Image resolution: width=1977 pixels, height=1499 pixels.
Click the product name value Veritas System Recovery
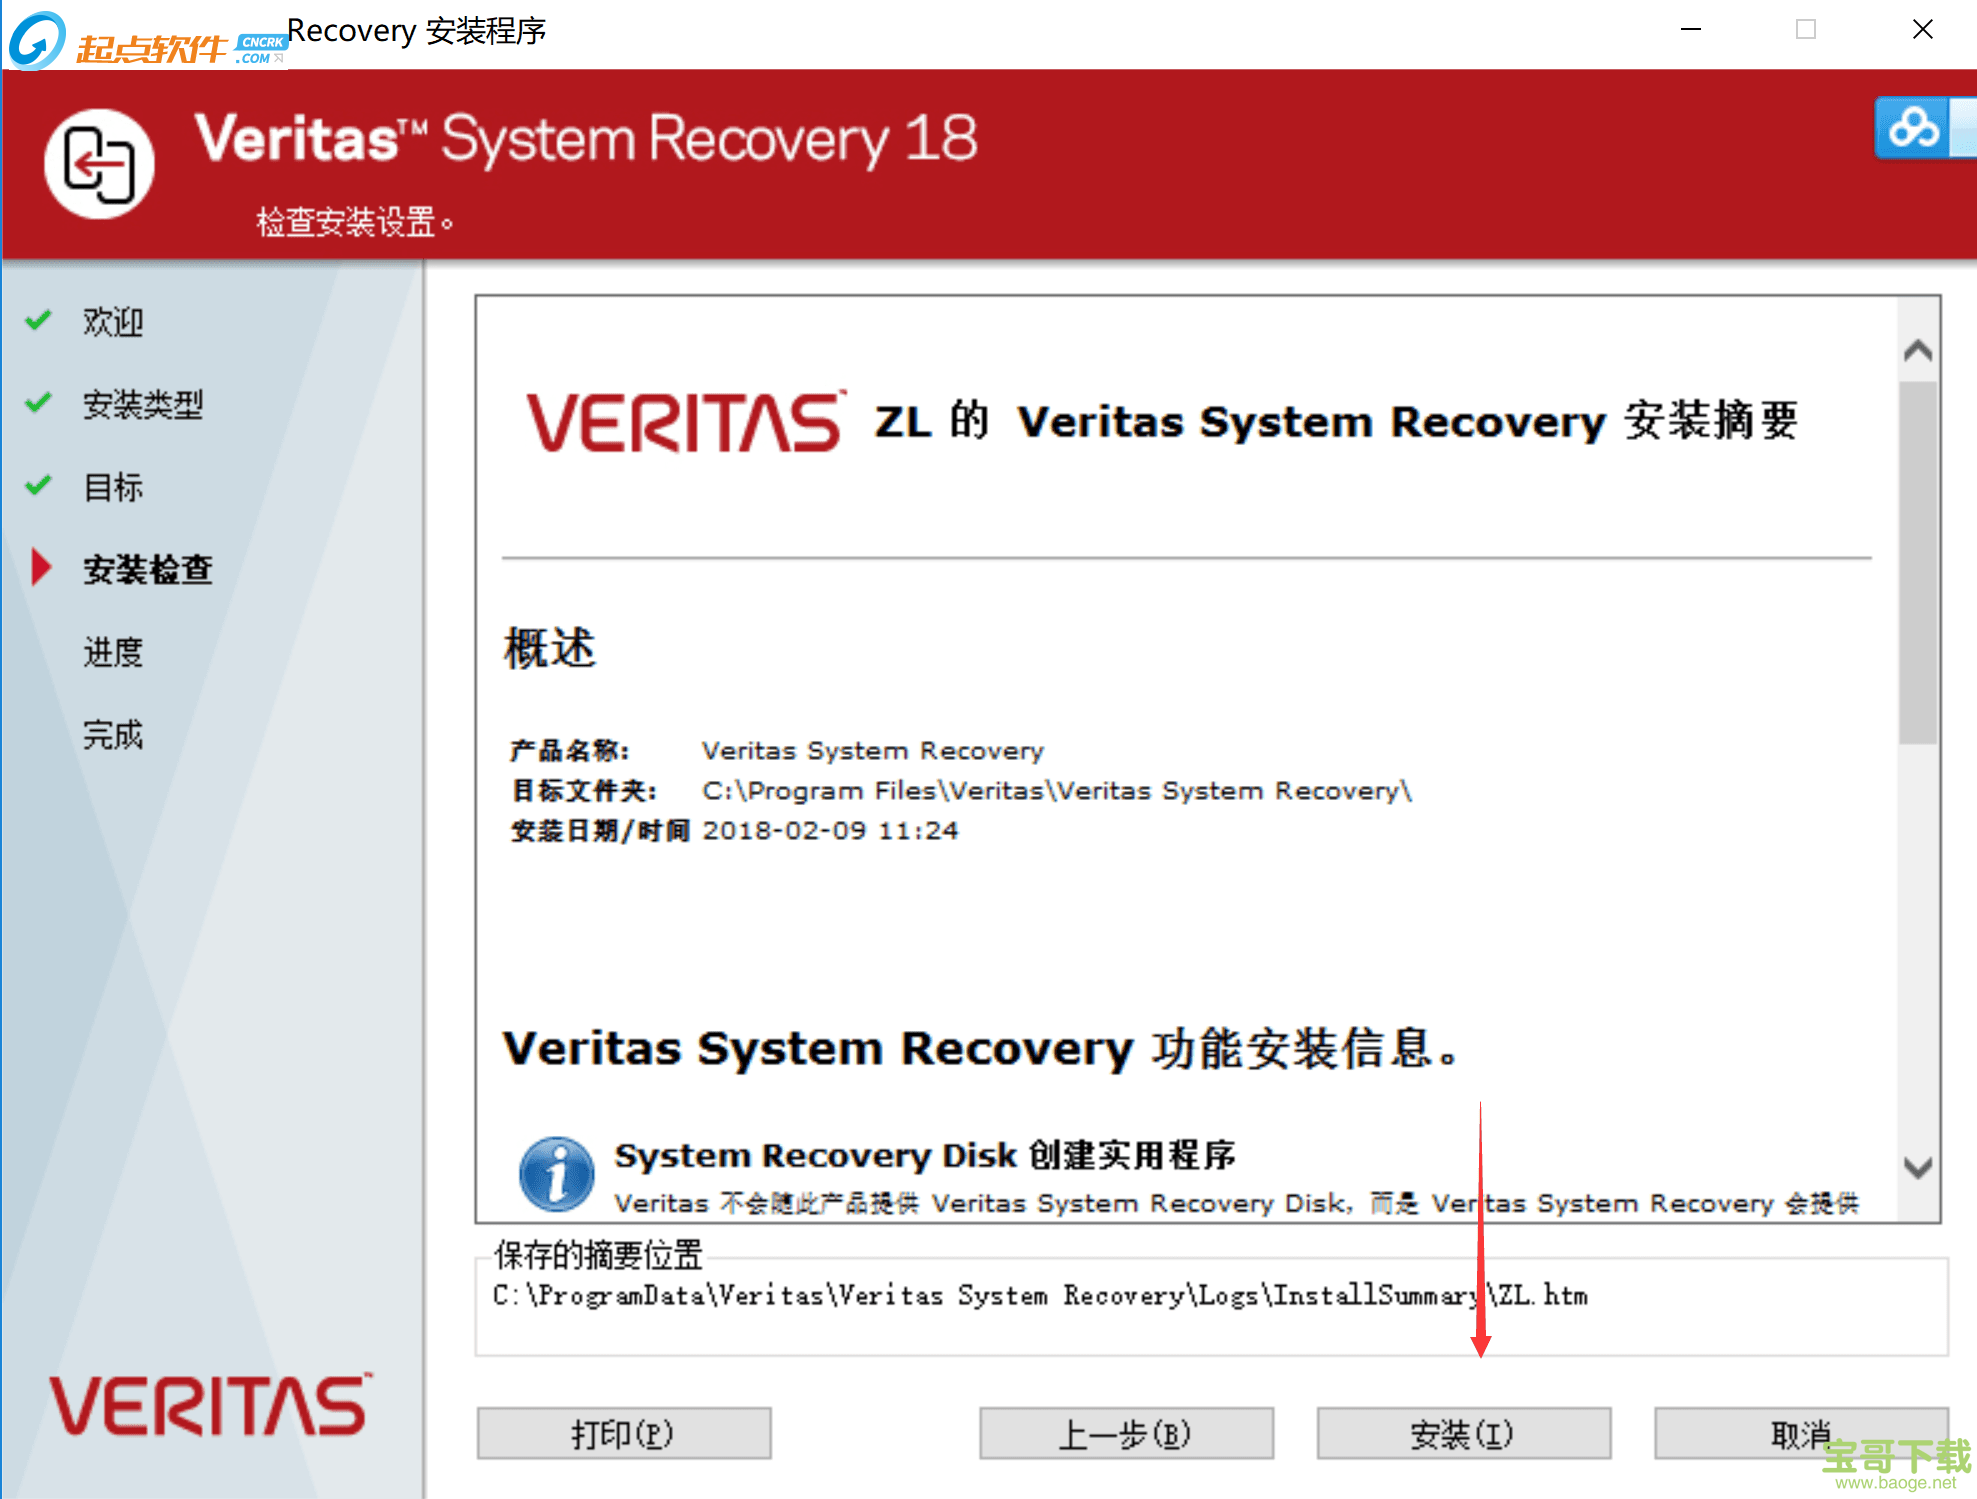[873, 751]
